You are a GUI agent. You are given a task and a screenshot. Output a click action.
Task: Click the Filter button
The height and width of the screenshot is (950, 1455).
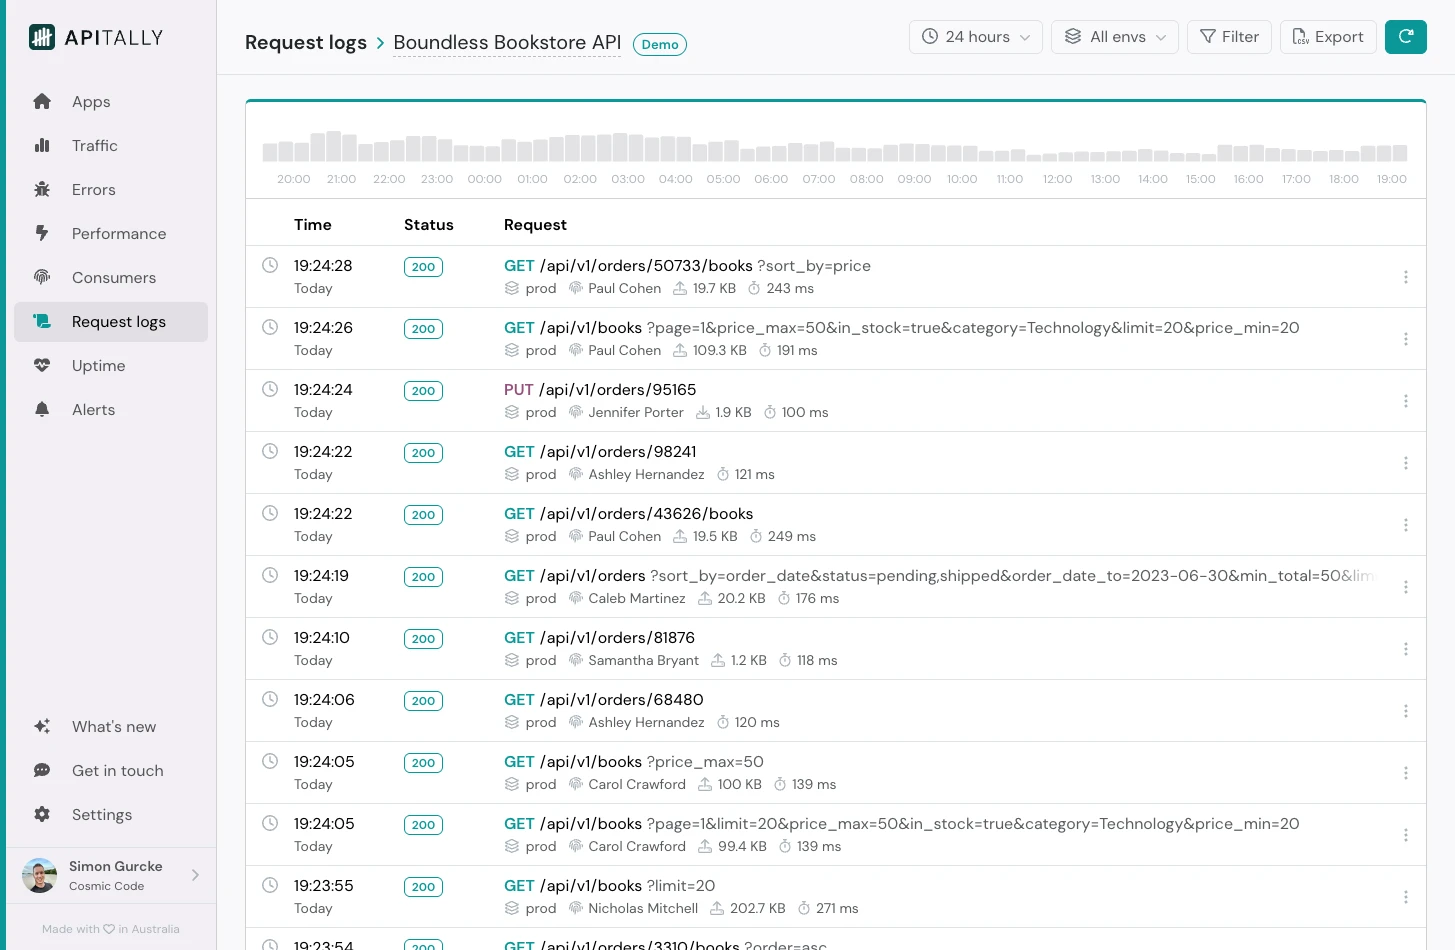[1229, 37]
